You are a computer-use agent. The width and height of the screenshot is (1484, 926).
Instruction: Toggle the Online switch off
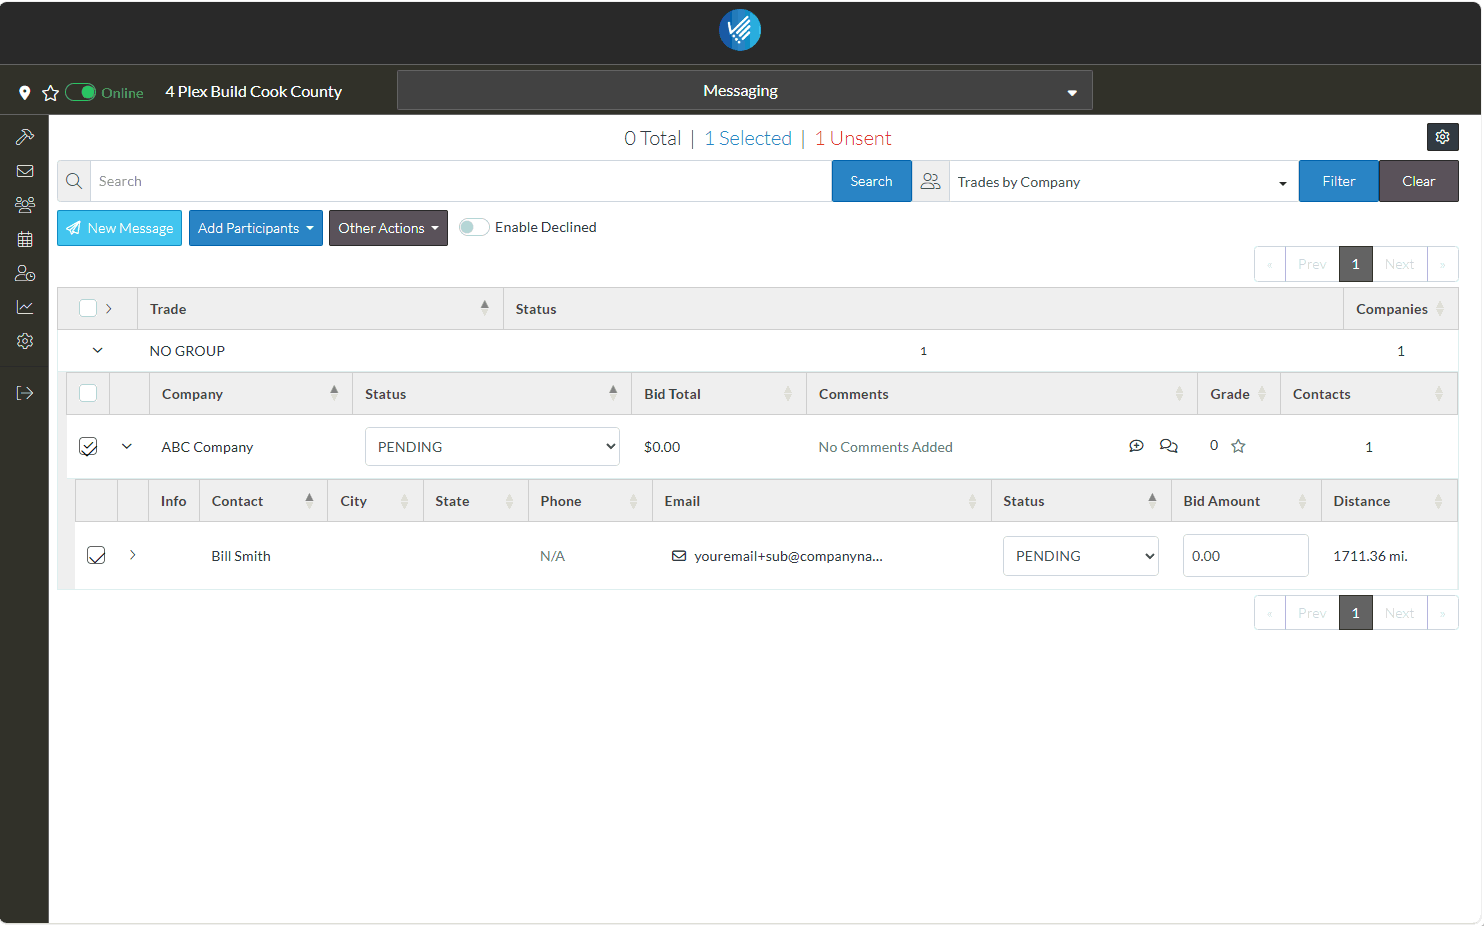81,93
